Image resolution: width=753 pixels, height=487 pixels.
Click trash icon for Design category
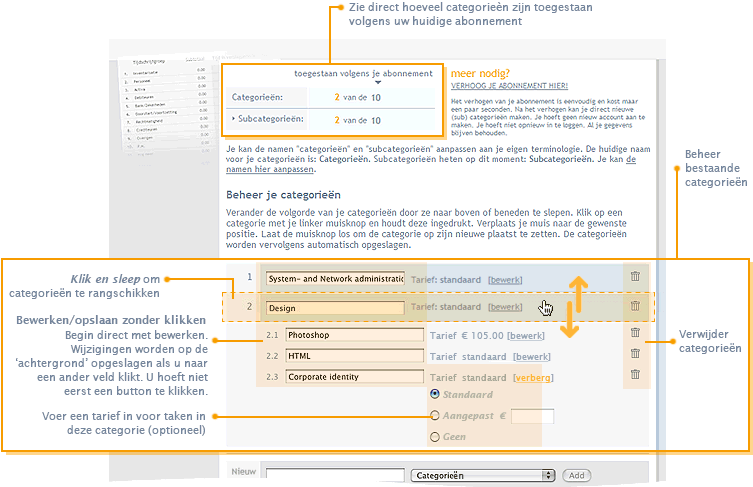(x=634, y=306)
